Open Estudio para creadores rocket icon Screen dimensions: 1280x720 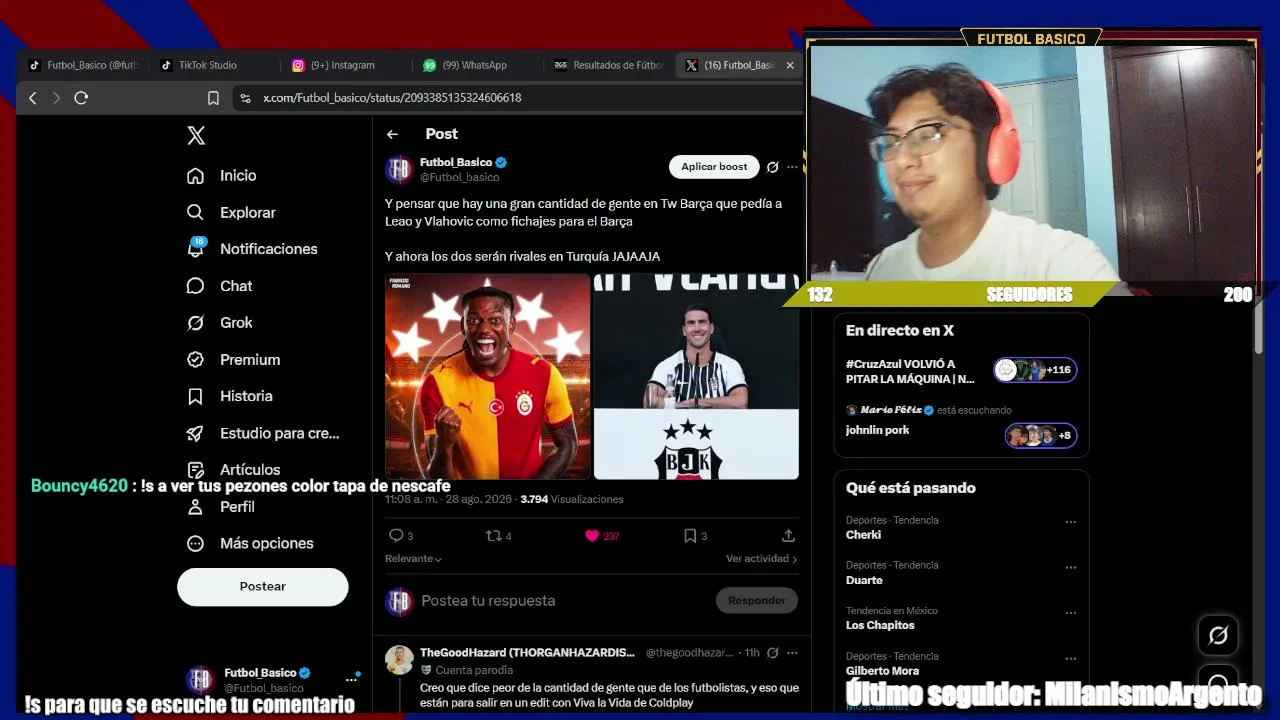[x=195, y=433]
